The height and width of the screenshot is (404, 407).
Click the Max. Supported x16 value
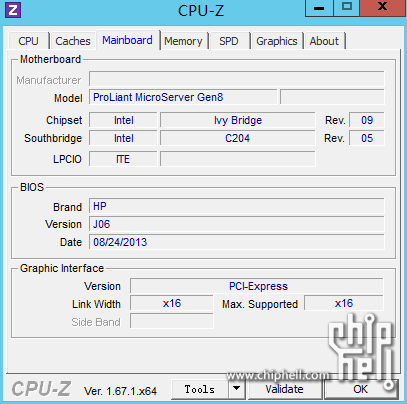(x=344, y=303)
